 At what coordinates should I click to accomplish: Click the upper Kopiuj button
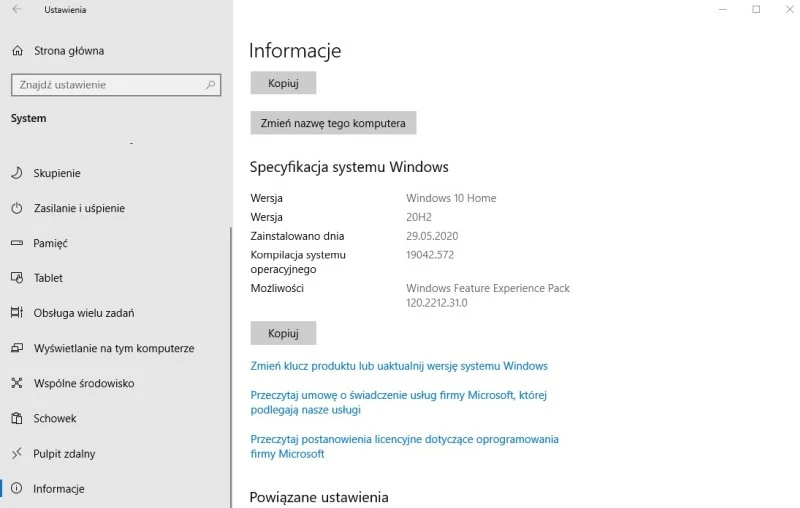283,83
